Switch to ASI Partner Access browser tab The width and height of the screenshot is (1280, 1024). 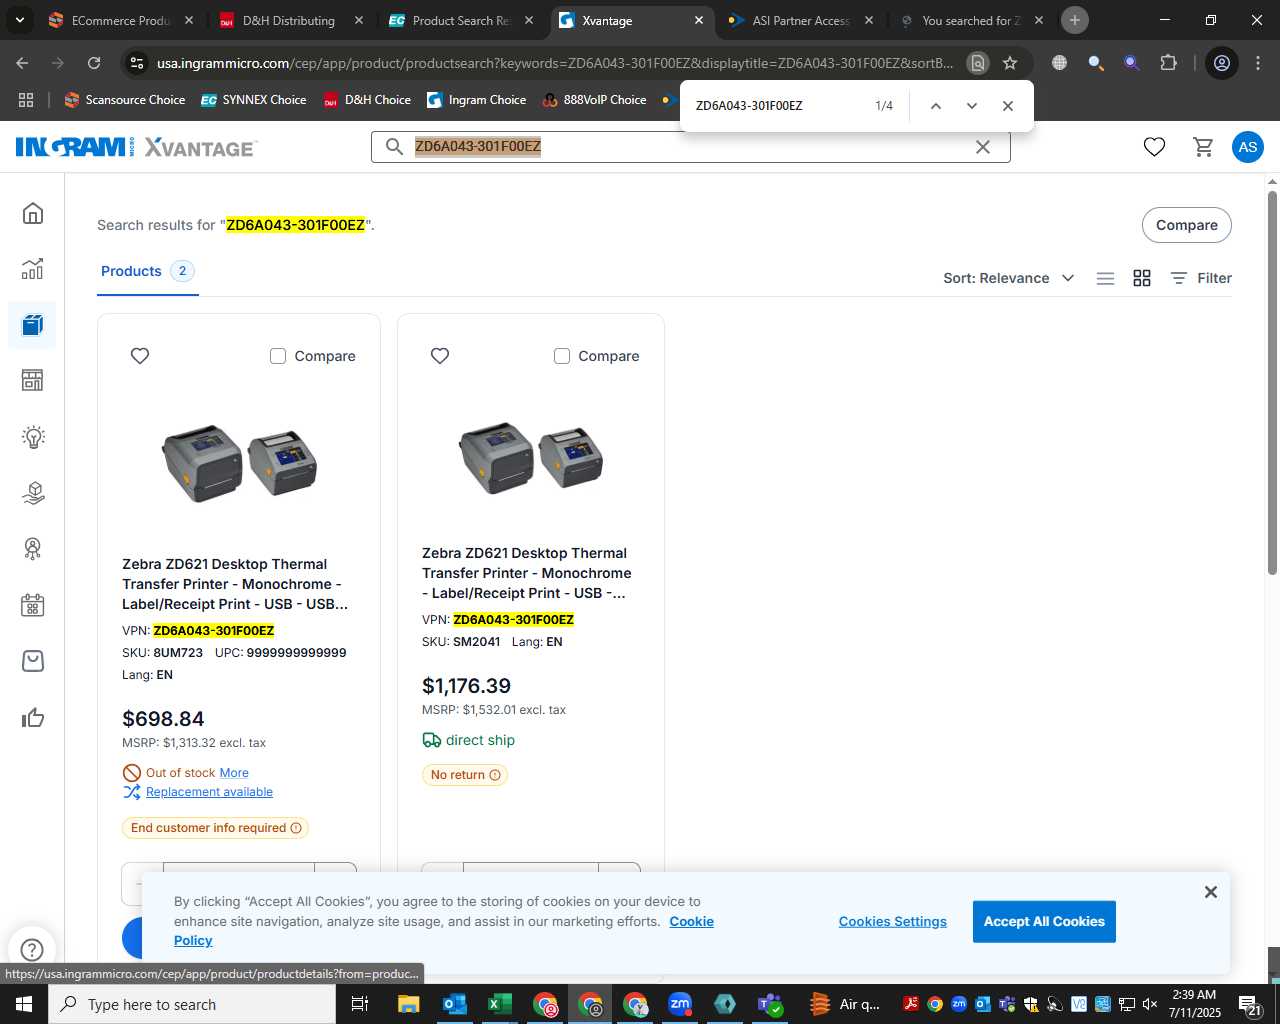(x=800, y=20)
